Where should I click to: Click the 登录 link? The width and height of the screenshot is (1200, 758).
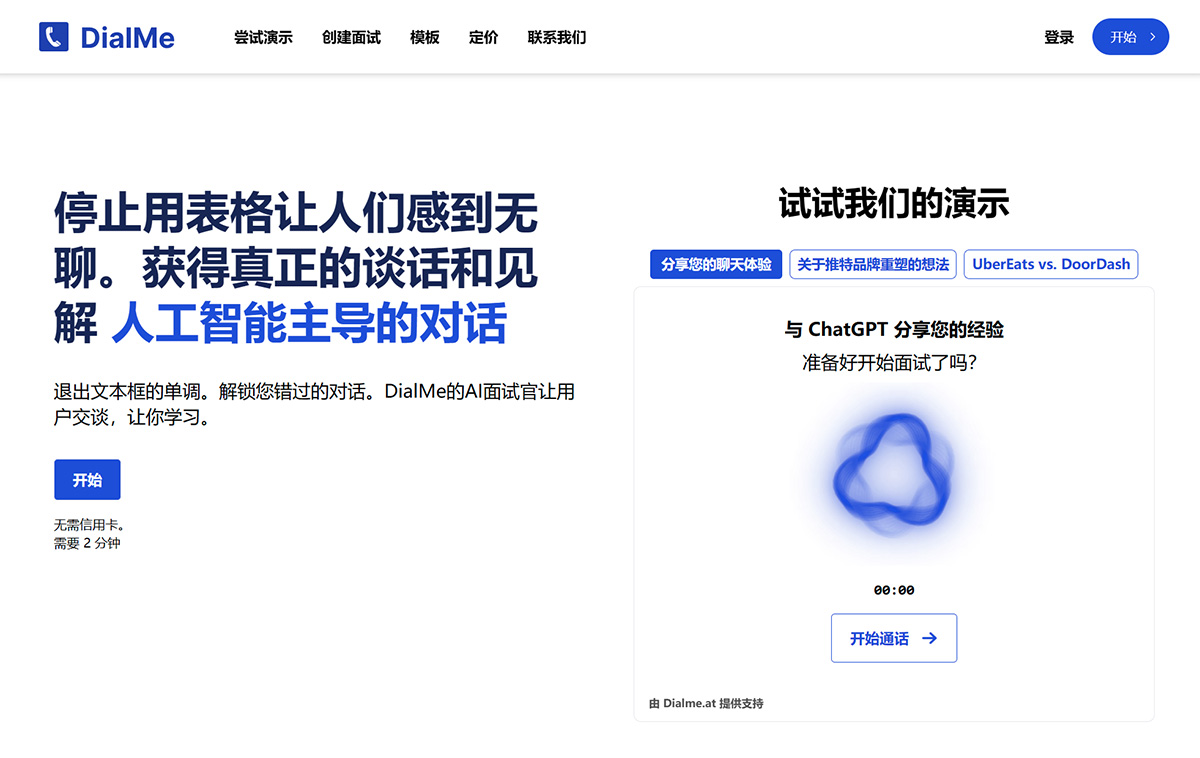pos(1058,37)
